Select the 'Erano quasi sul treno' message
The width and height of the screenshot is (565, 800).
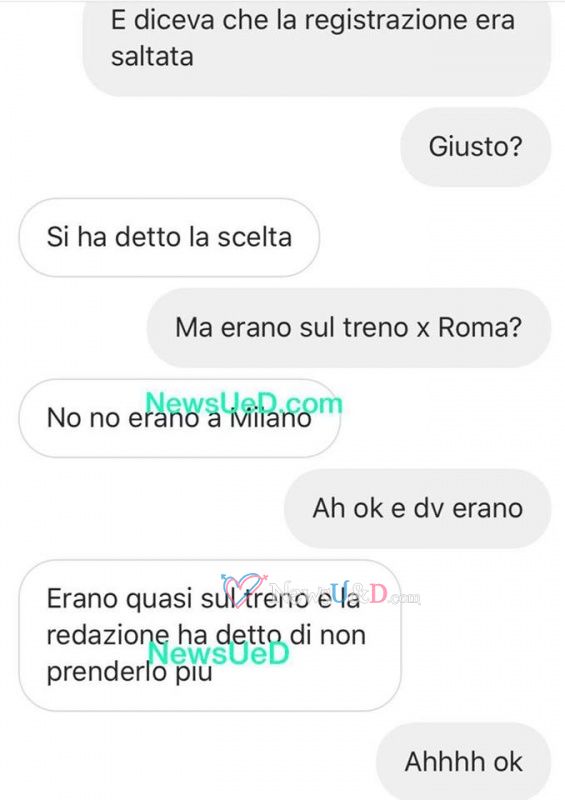pyautogui.click(x=210, y=635)
